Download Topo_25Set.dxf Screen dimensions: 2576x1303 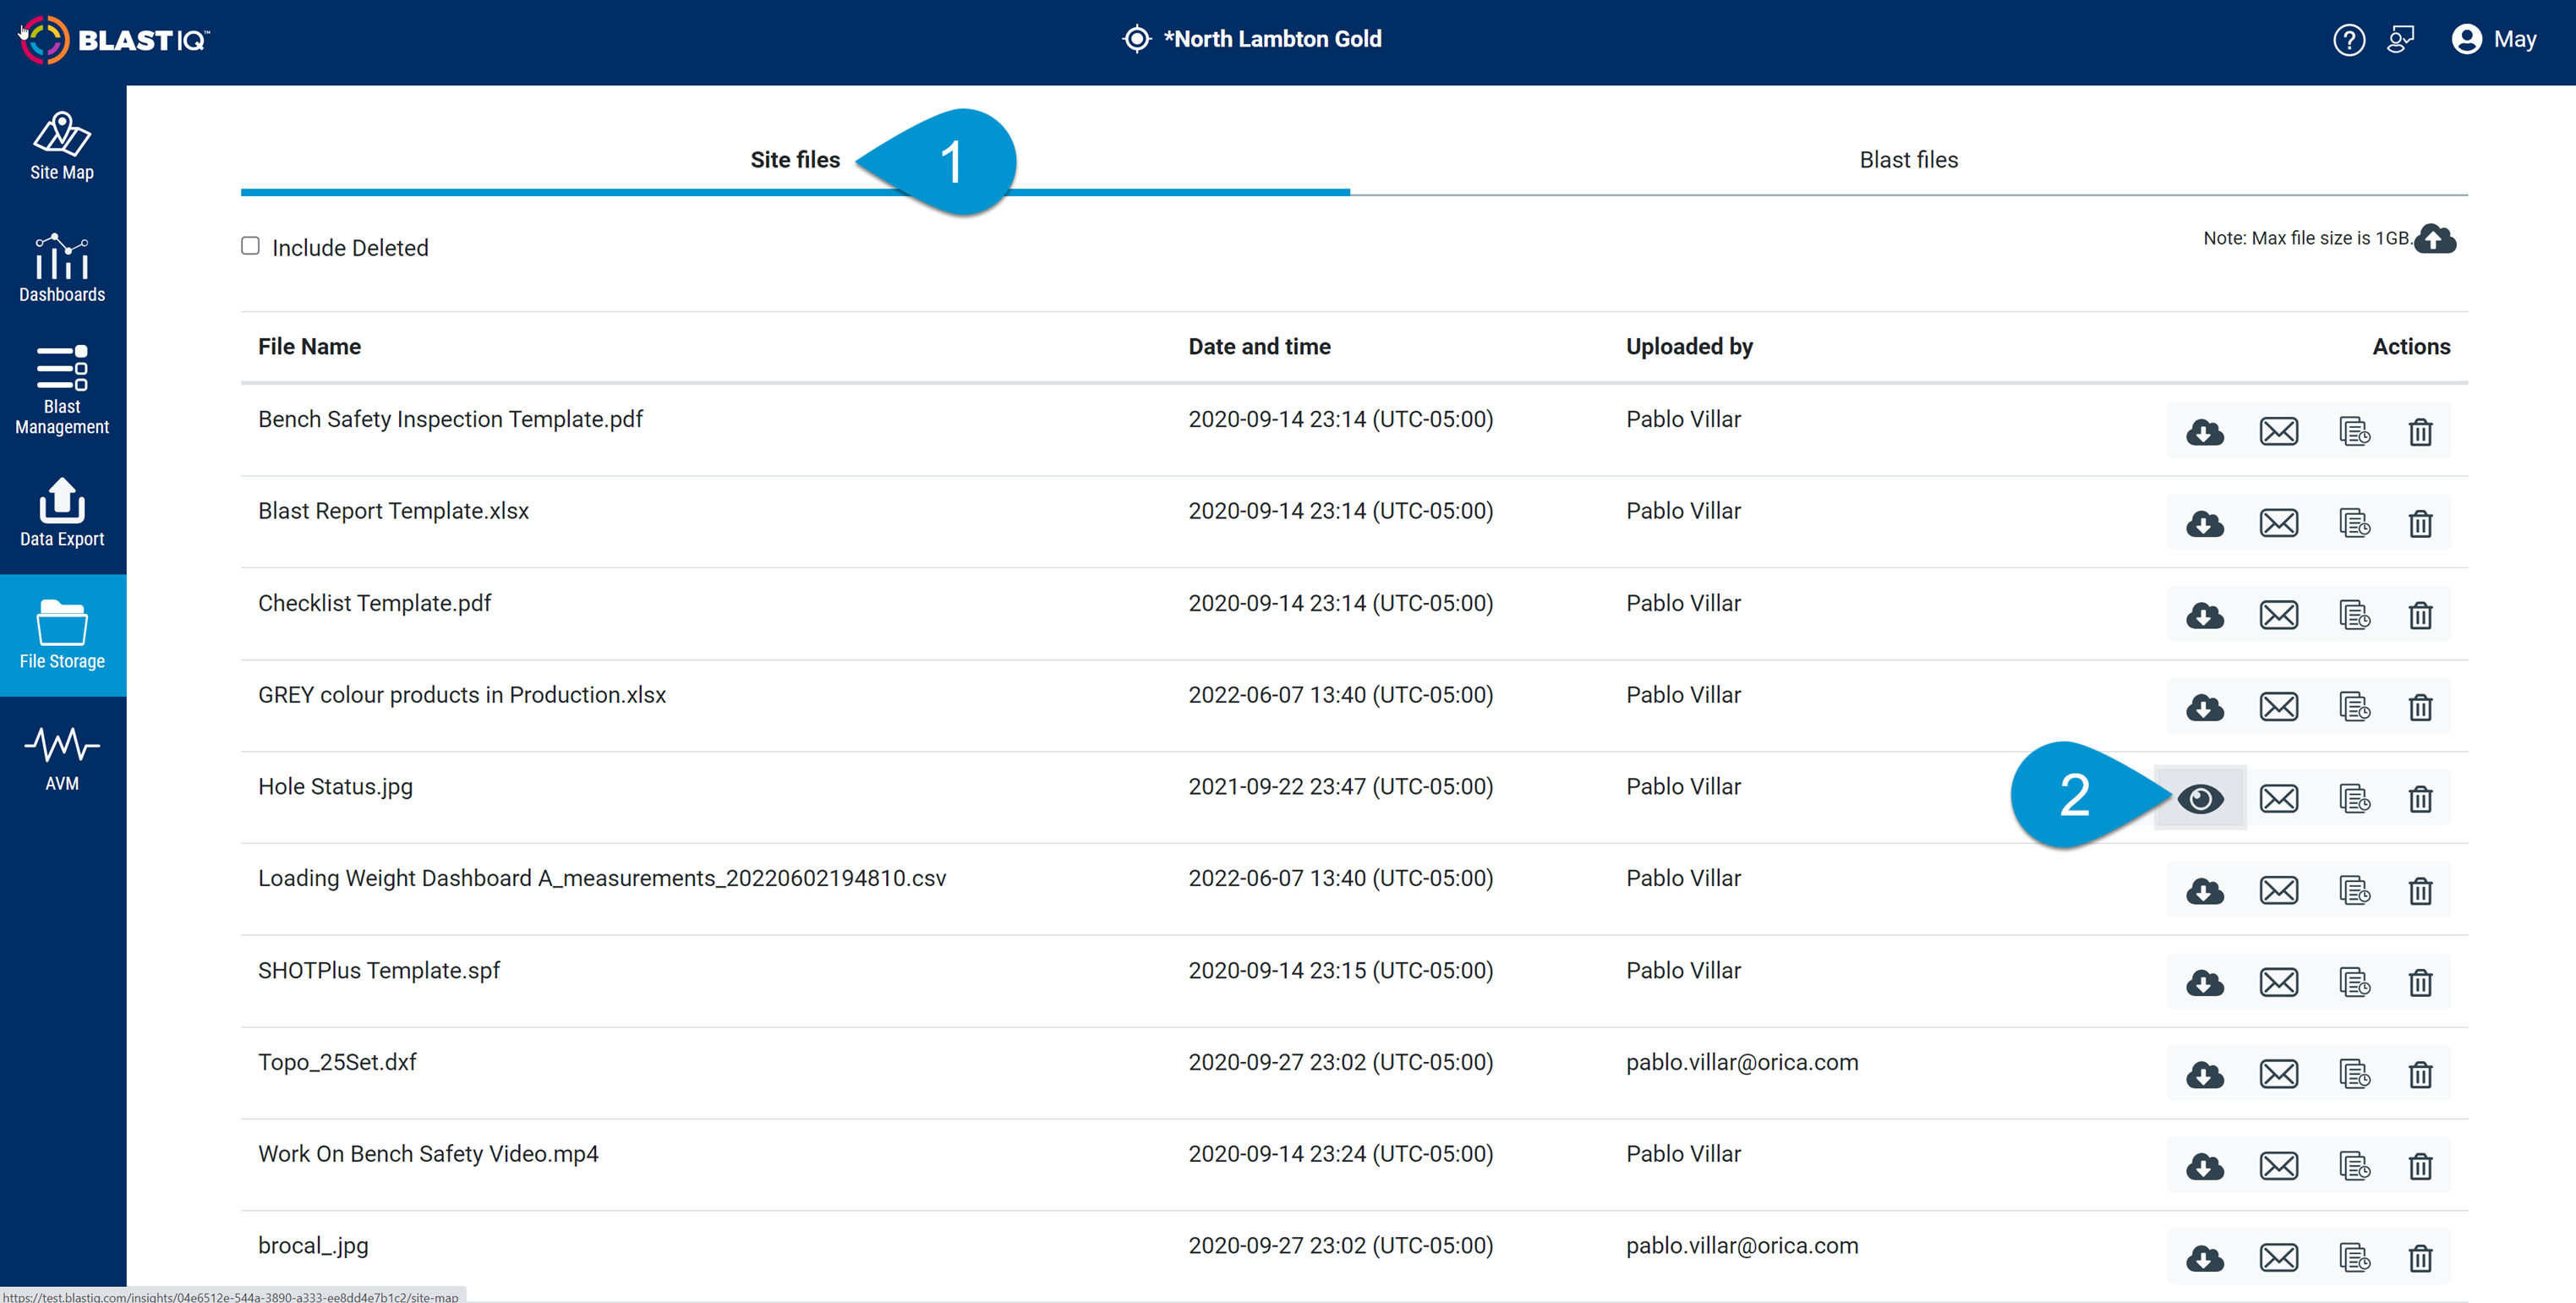tap(2204, 1075)
